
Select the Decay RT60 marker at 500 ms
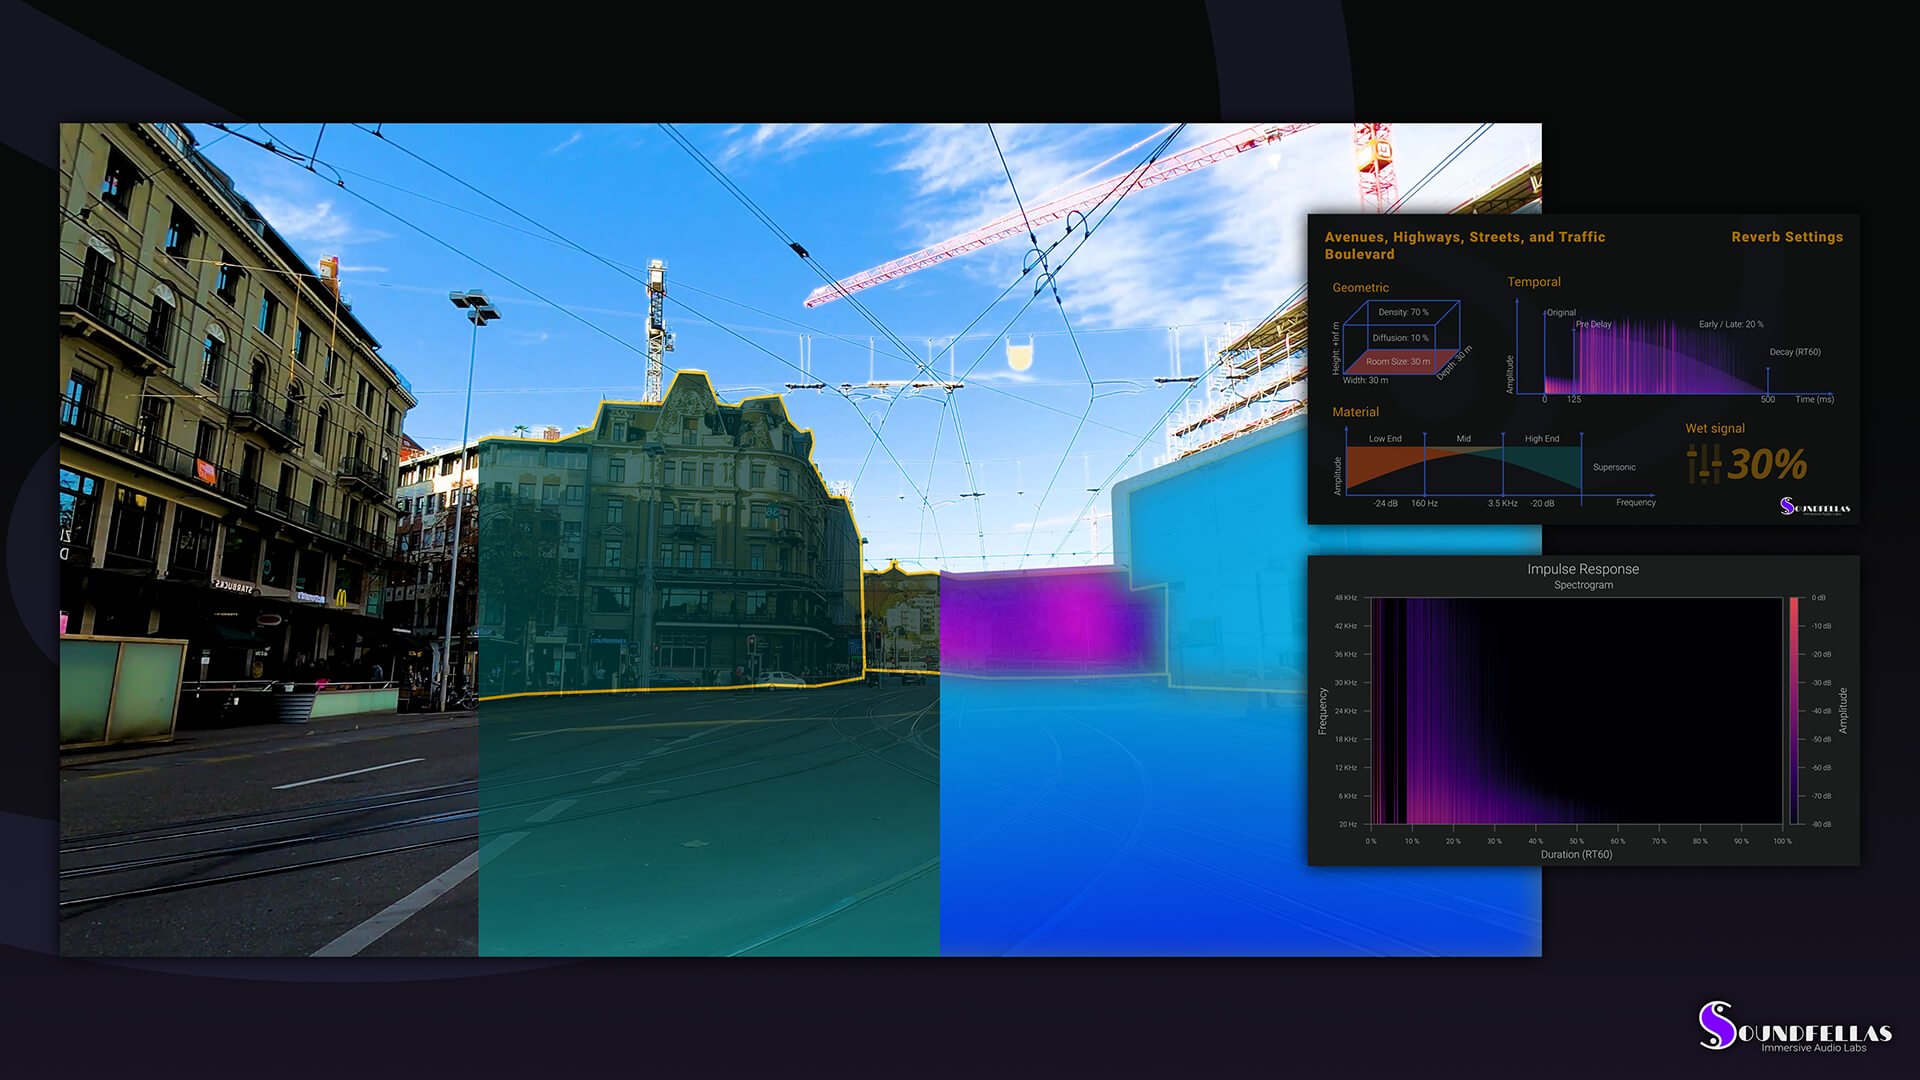click(x=1767, y=382)
